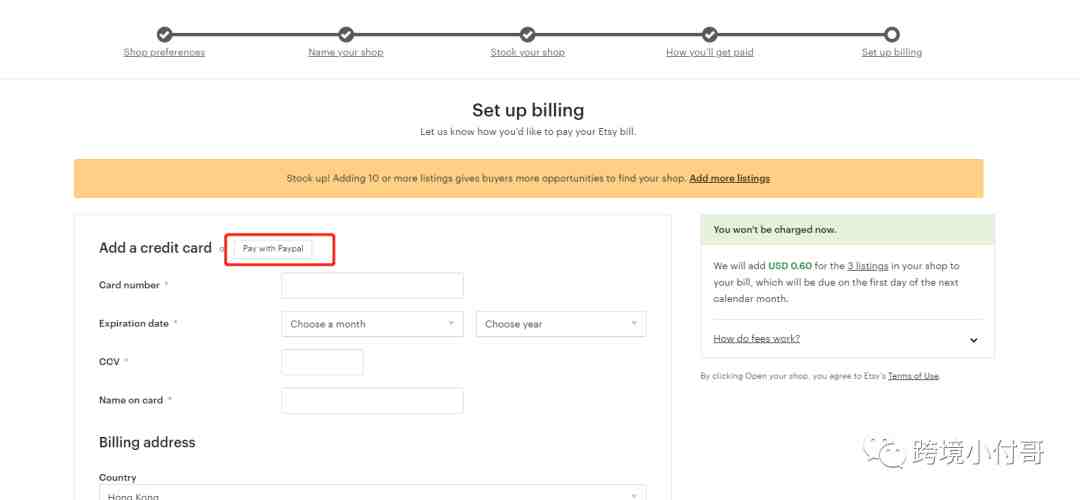This screenshot has height=500, width=1080.
Task: Click the Name your shop checkmark icon
Action: [346, 34]
